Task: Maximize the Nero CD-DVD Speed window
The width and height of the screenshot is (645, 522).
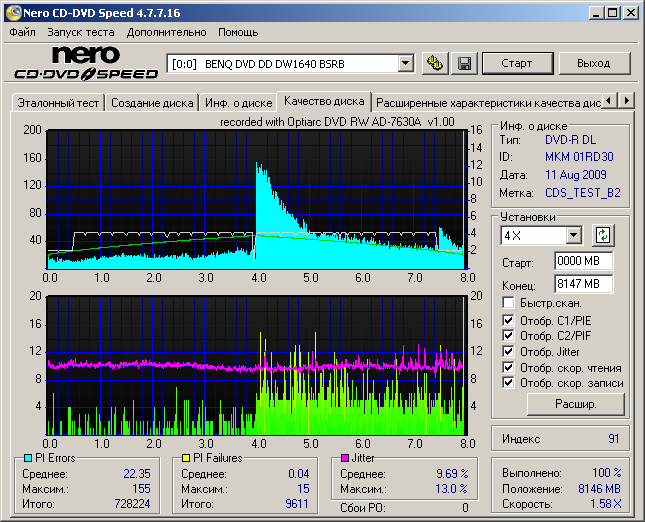Action: point(612,13)
